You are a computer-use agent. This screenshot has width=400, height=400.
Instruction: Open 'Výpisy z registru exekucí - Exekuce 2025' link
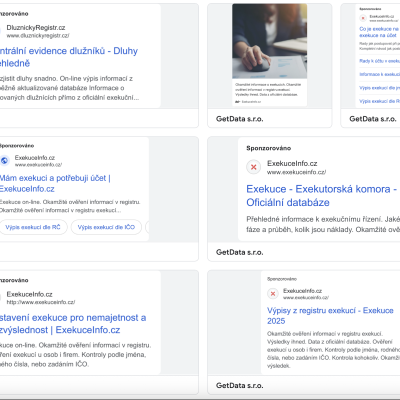pyautogui.click(x=330, y=316)
